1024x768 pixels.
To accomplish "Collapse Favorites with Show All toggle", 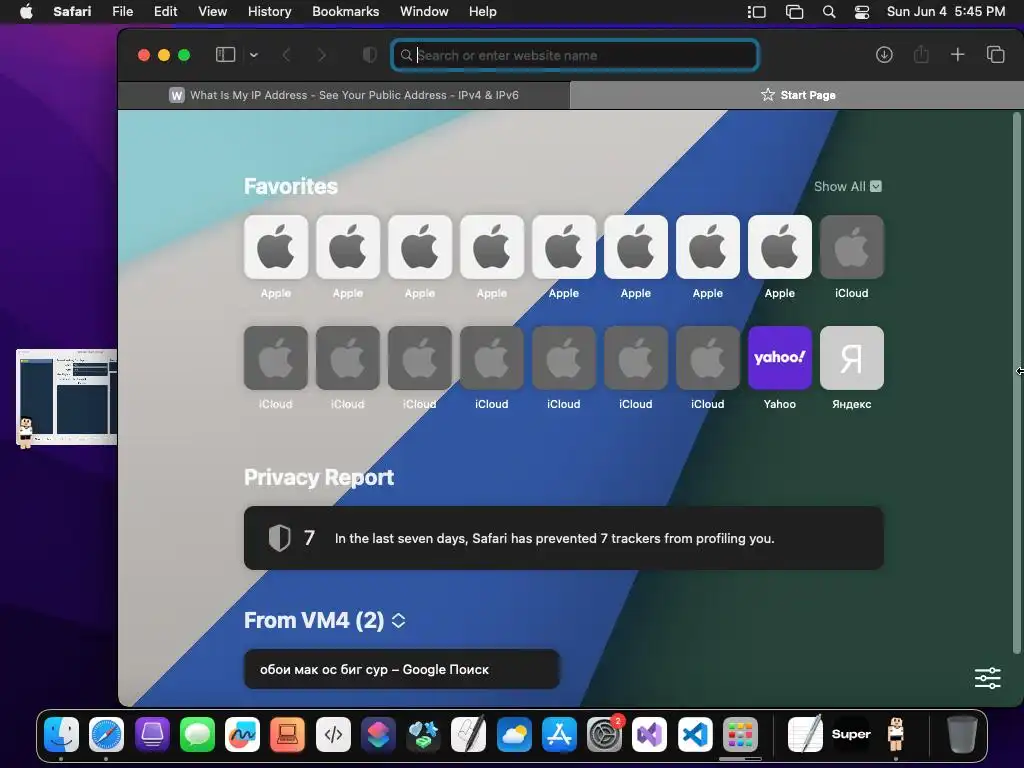I will (x=847, y=187).
